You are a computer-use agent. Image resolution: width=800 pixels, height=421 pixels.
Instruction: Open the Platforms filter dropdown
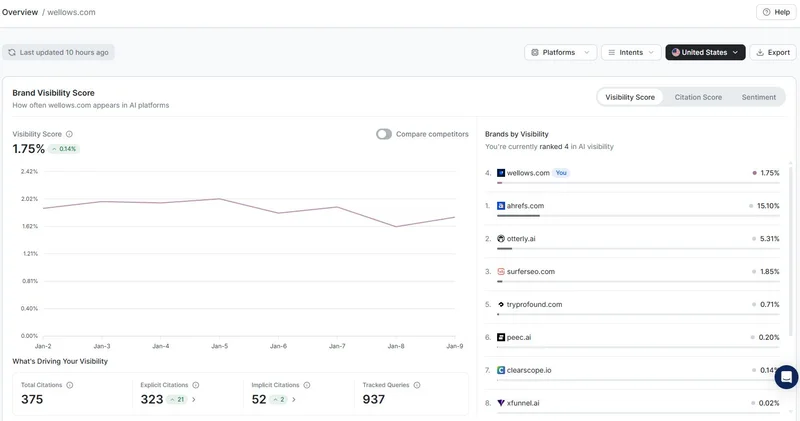click(x=560, y=52)
